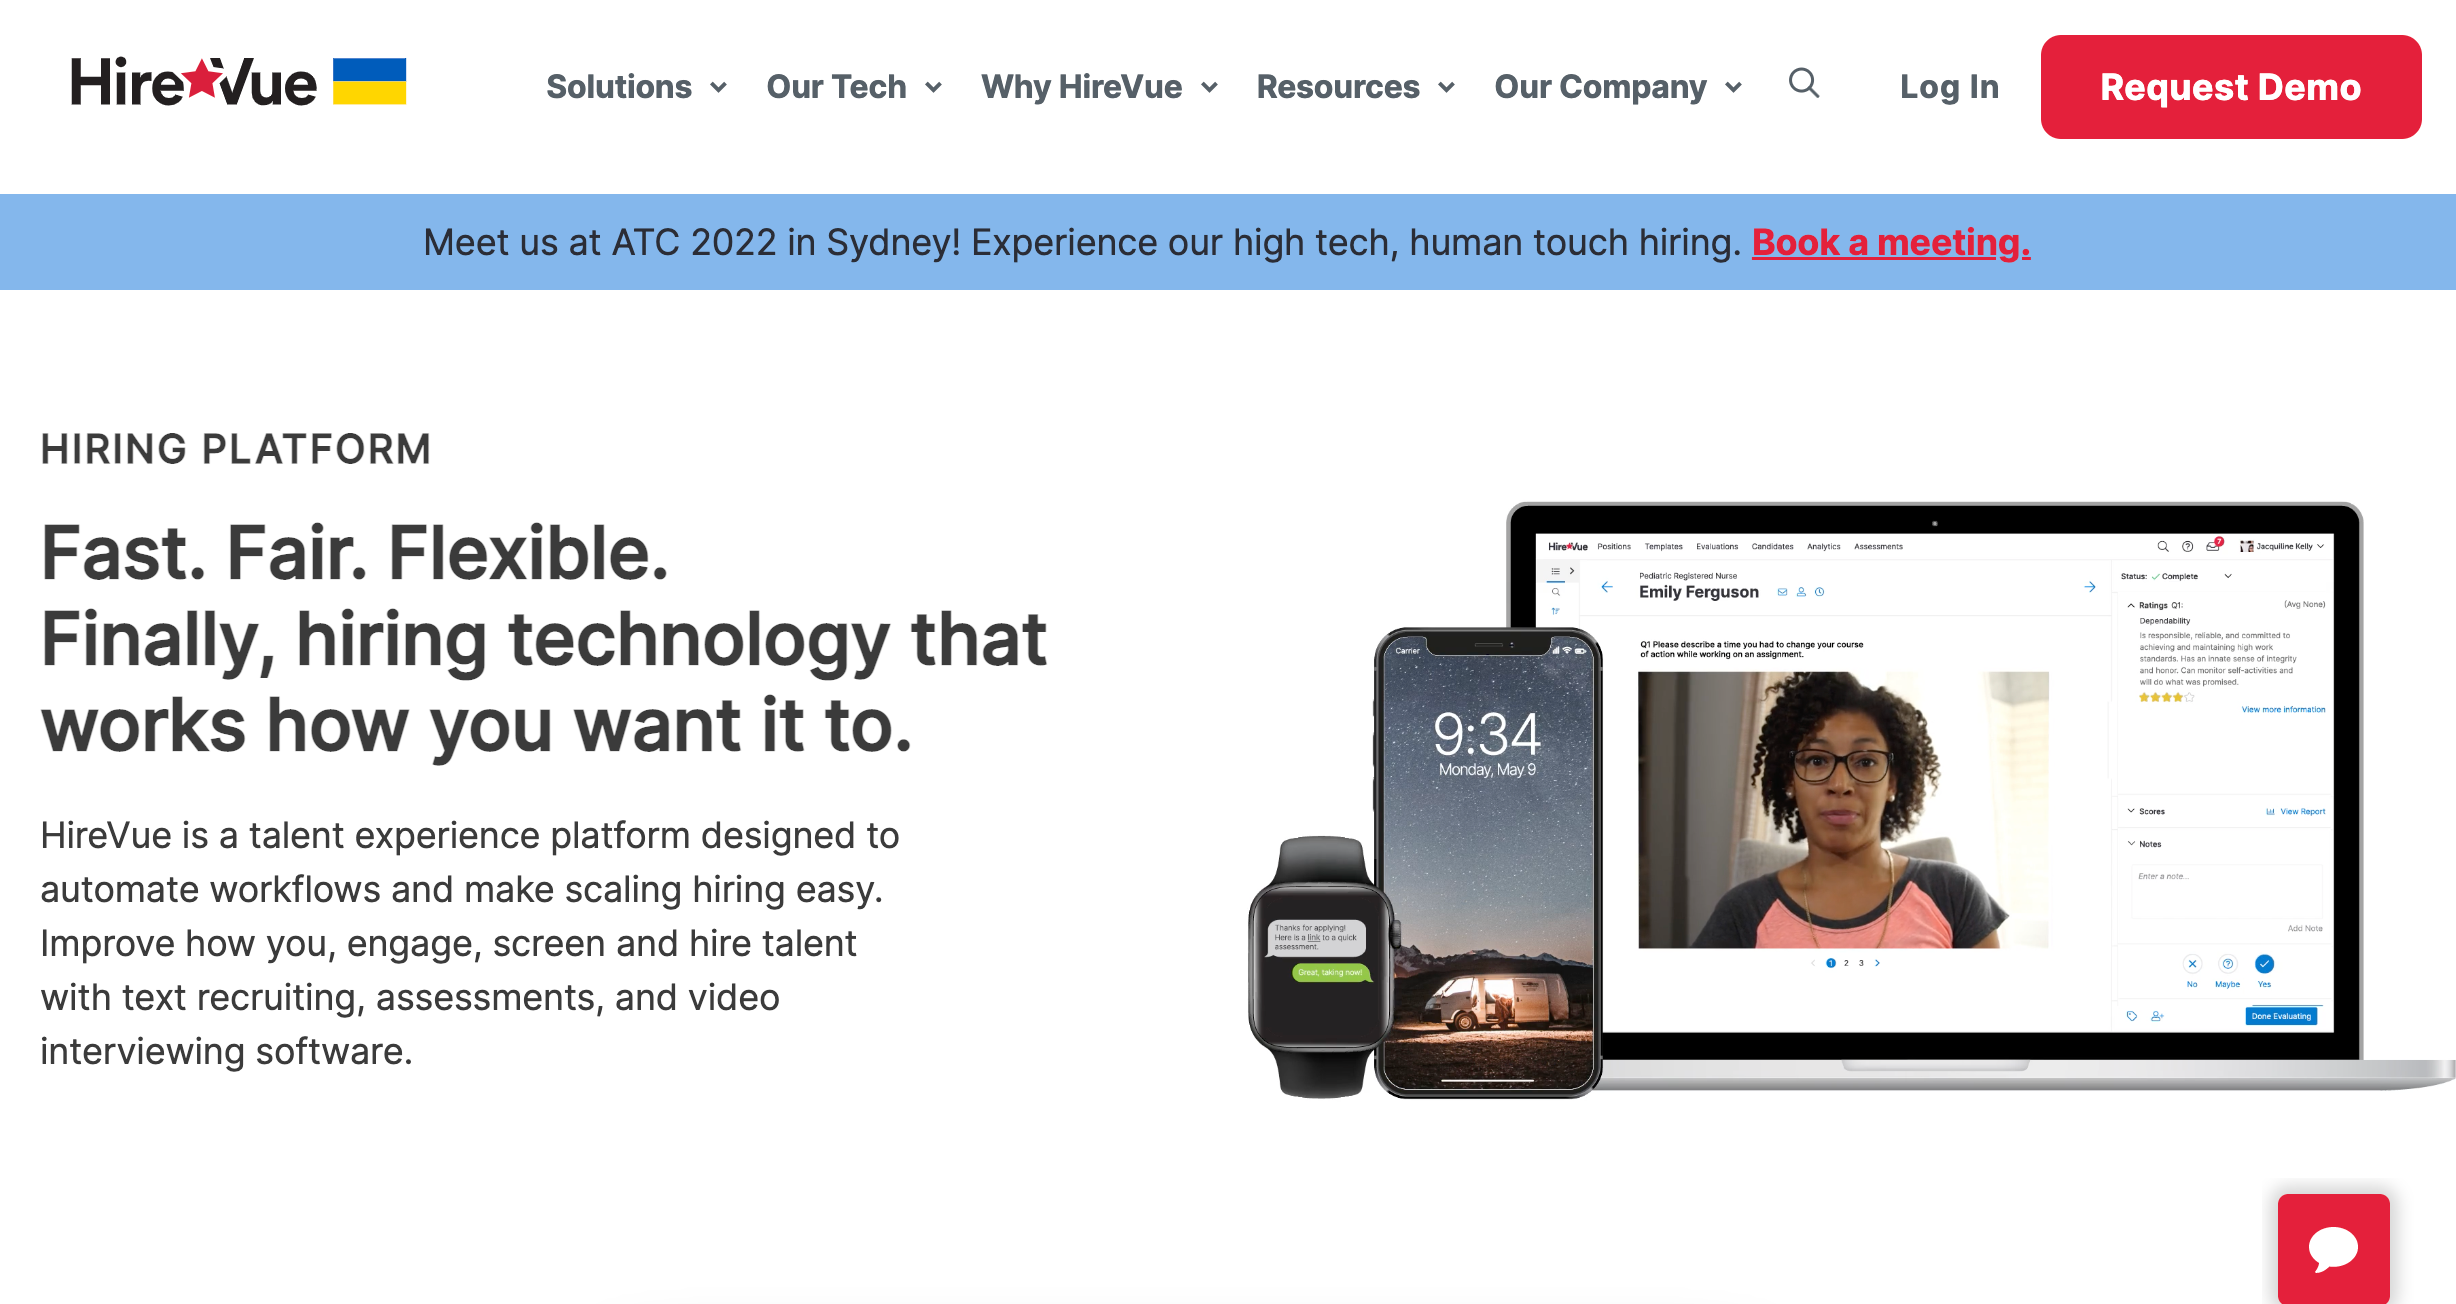Open the red chat bubble widget
2456x1304 pixels.
click(x=2333, y=1248)
